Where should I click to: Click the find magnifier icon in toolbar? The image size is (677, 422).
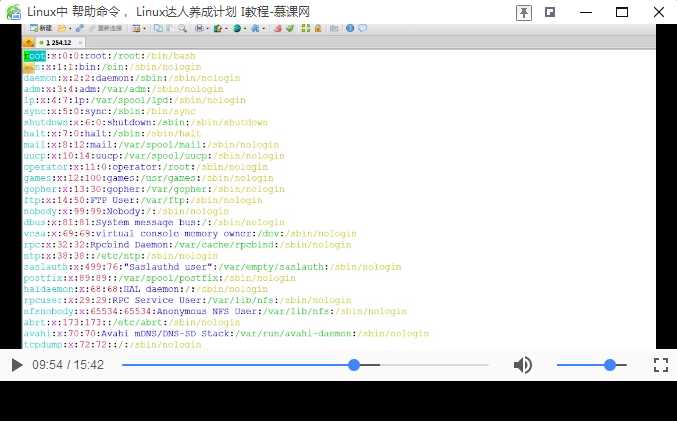182,29
